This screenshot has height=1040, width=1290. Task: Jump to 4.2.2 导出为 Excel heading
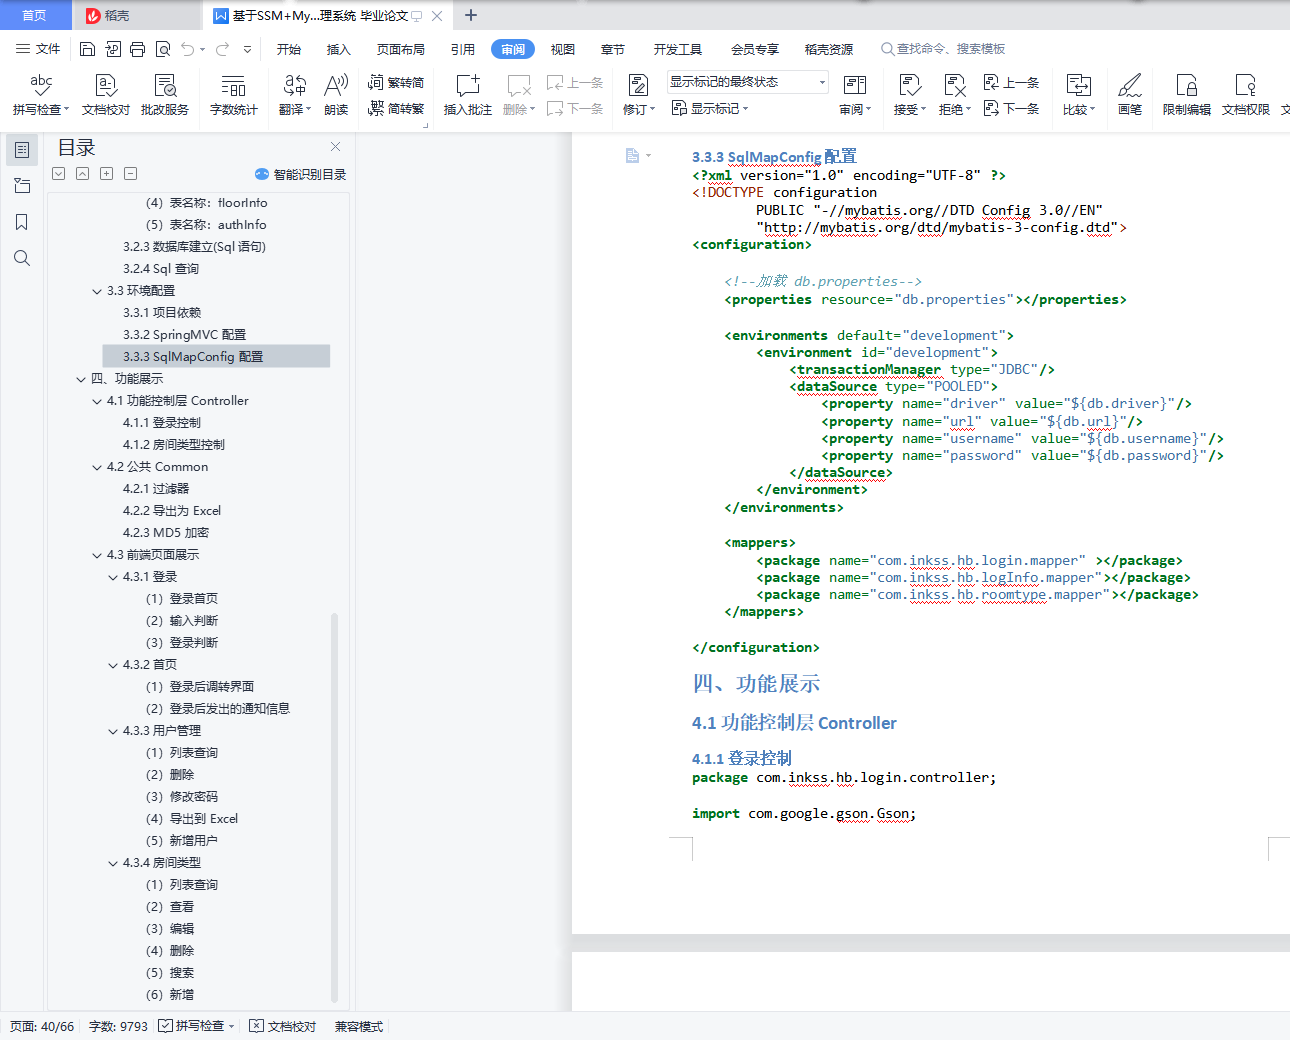(x=172, y=510)
